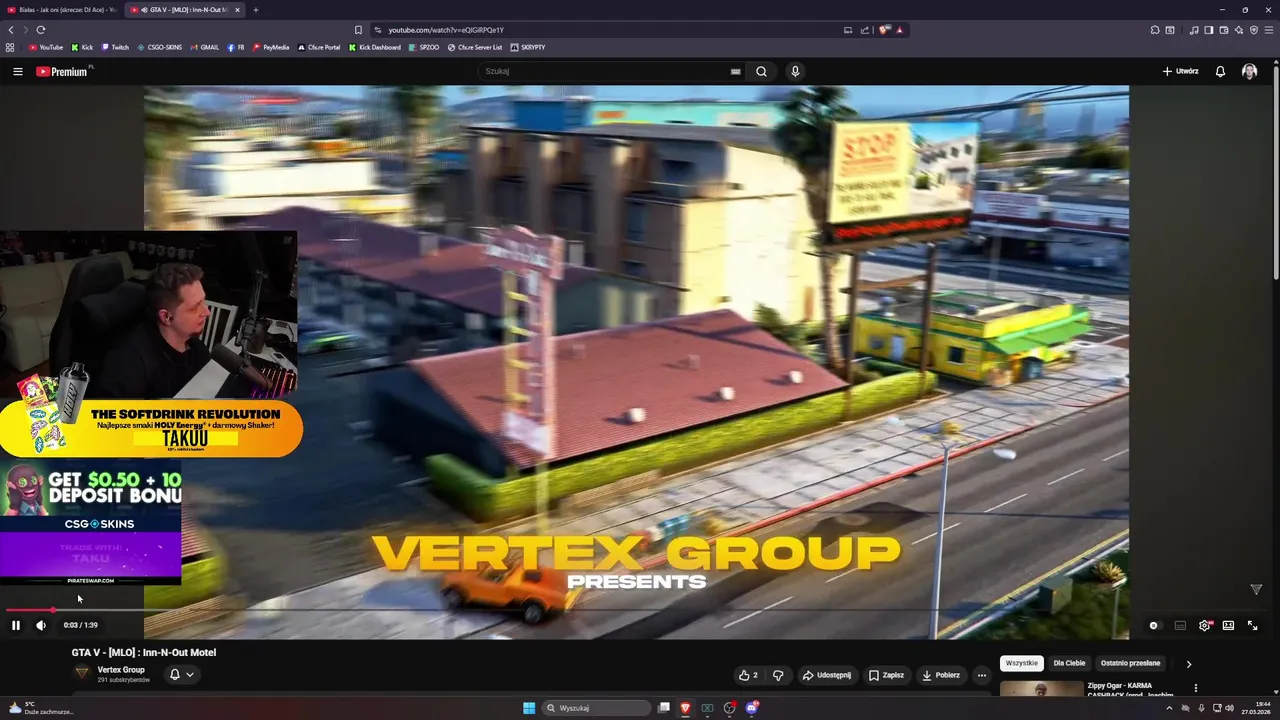This screenshot has height=720, width=1280.
Task: Click the magnifier search button
Action: 761,71
